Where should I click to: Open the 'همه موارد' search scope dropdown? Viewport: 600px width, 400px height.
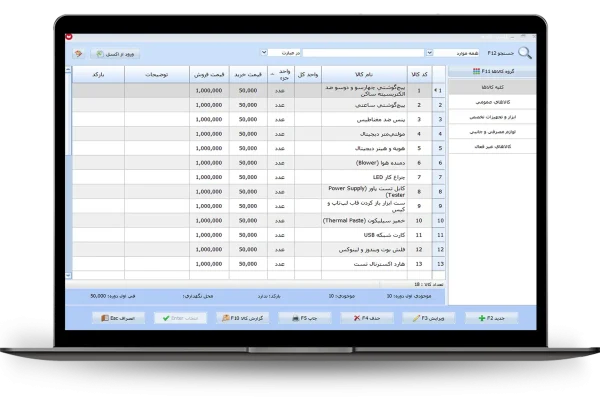point(430,53)
